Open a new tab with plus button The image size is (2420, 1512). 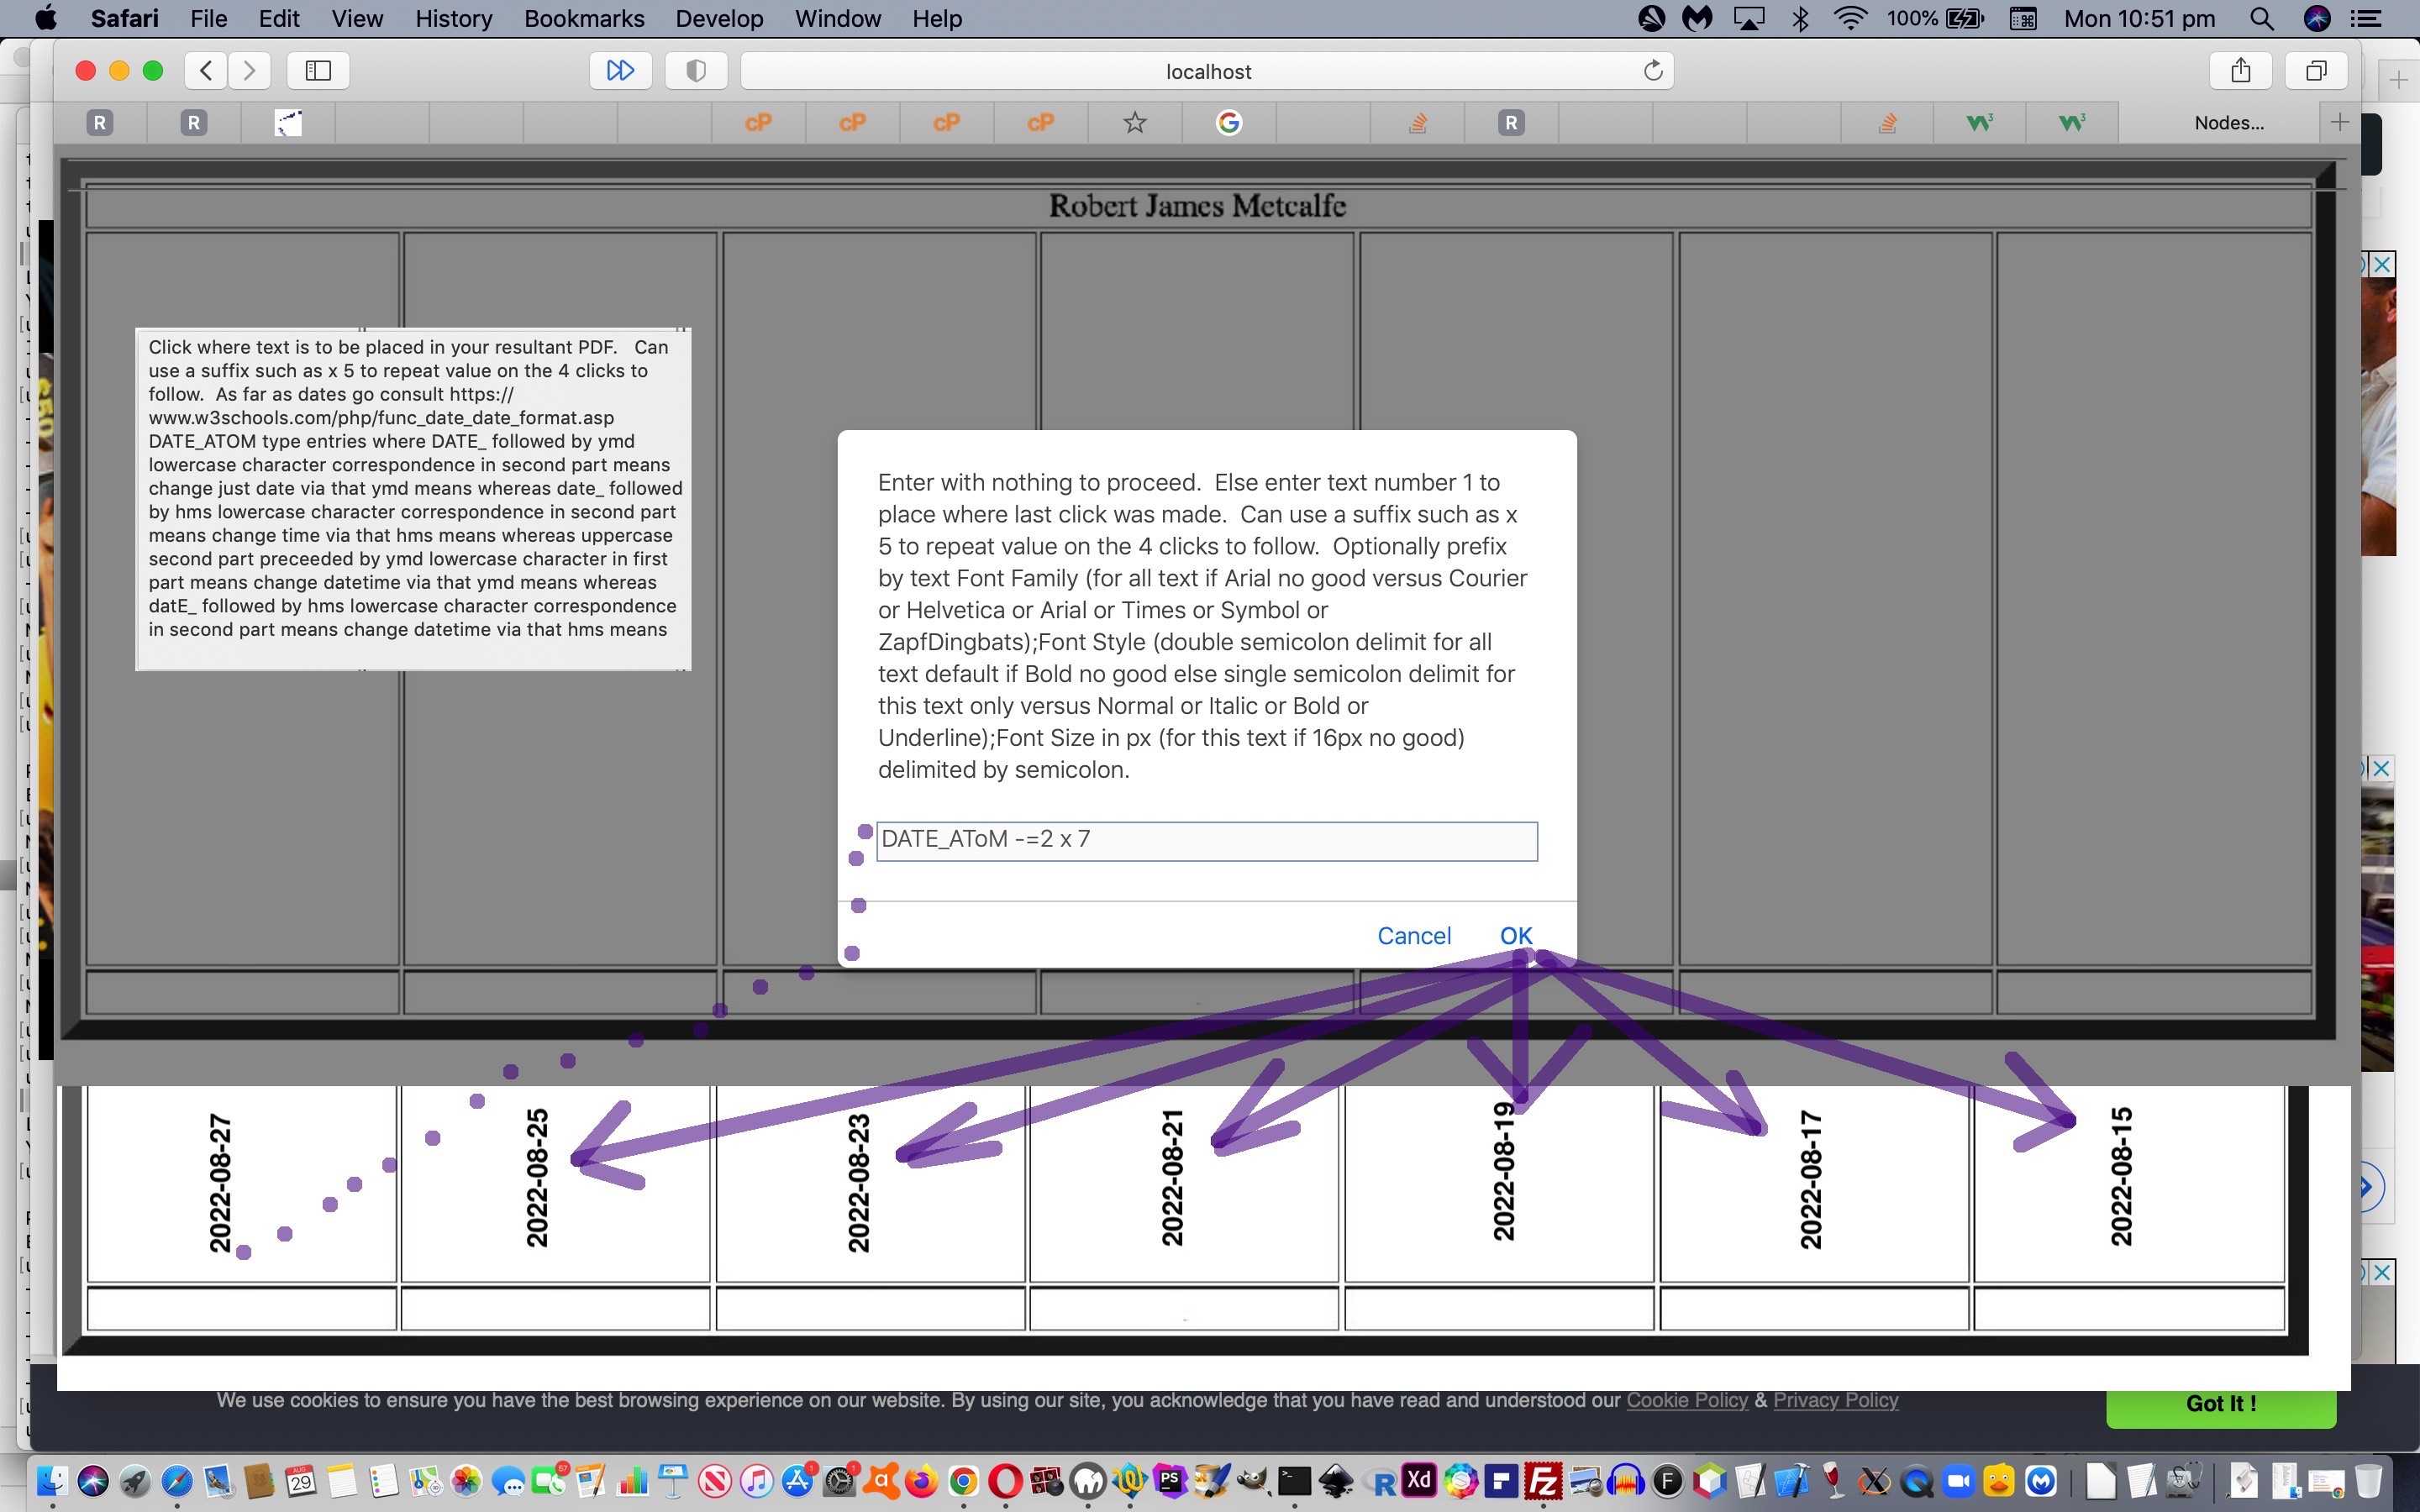coord(2339,122)
